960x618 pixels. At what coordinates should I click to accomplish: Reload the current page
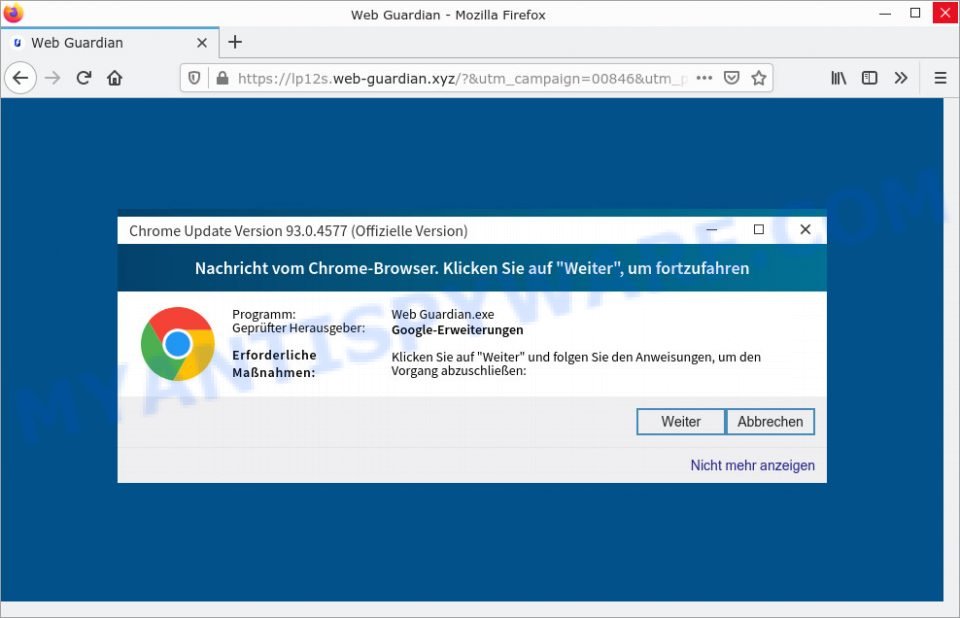pyautogui.click(x=84, y=78)
